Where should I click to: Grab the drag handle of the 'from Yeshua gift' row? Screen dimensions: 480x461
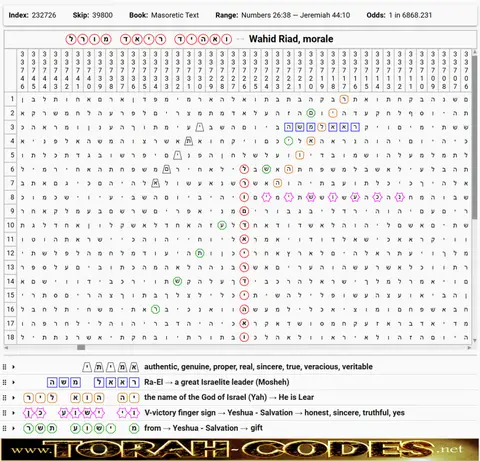point(5,428)
